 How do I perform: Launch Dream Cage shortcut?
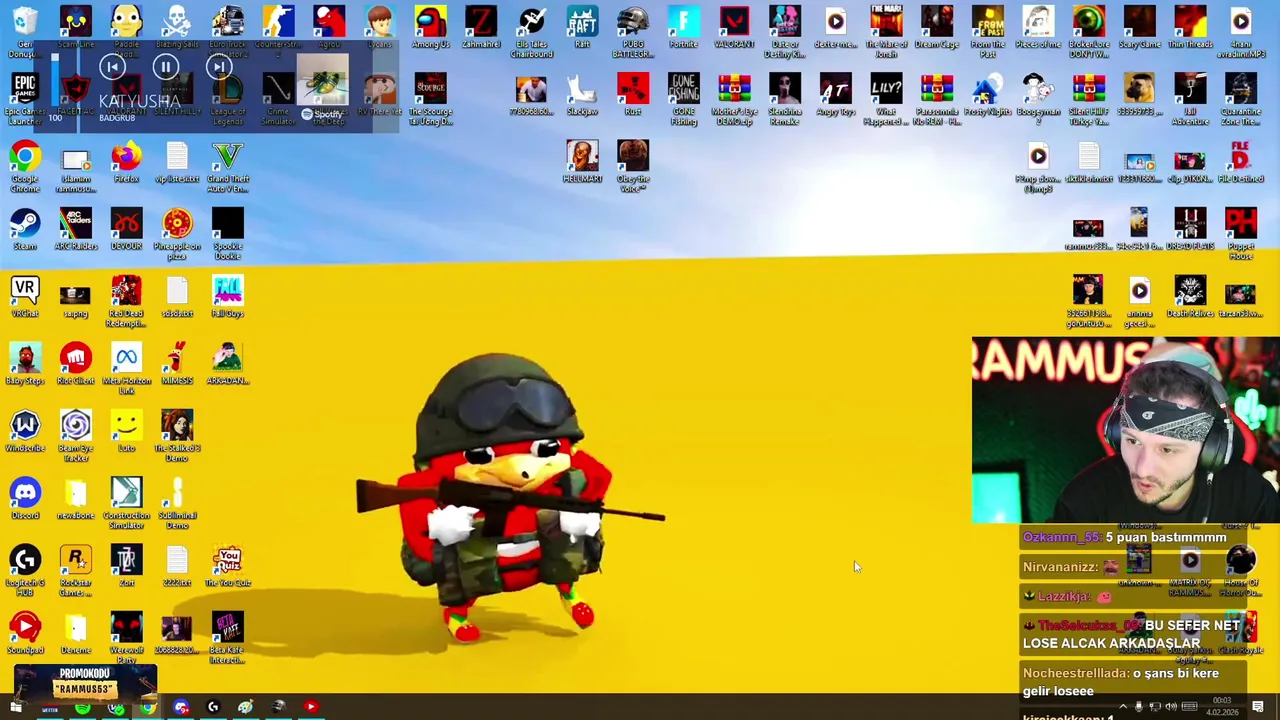coord(936,28)
